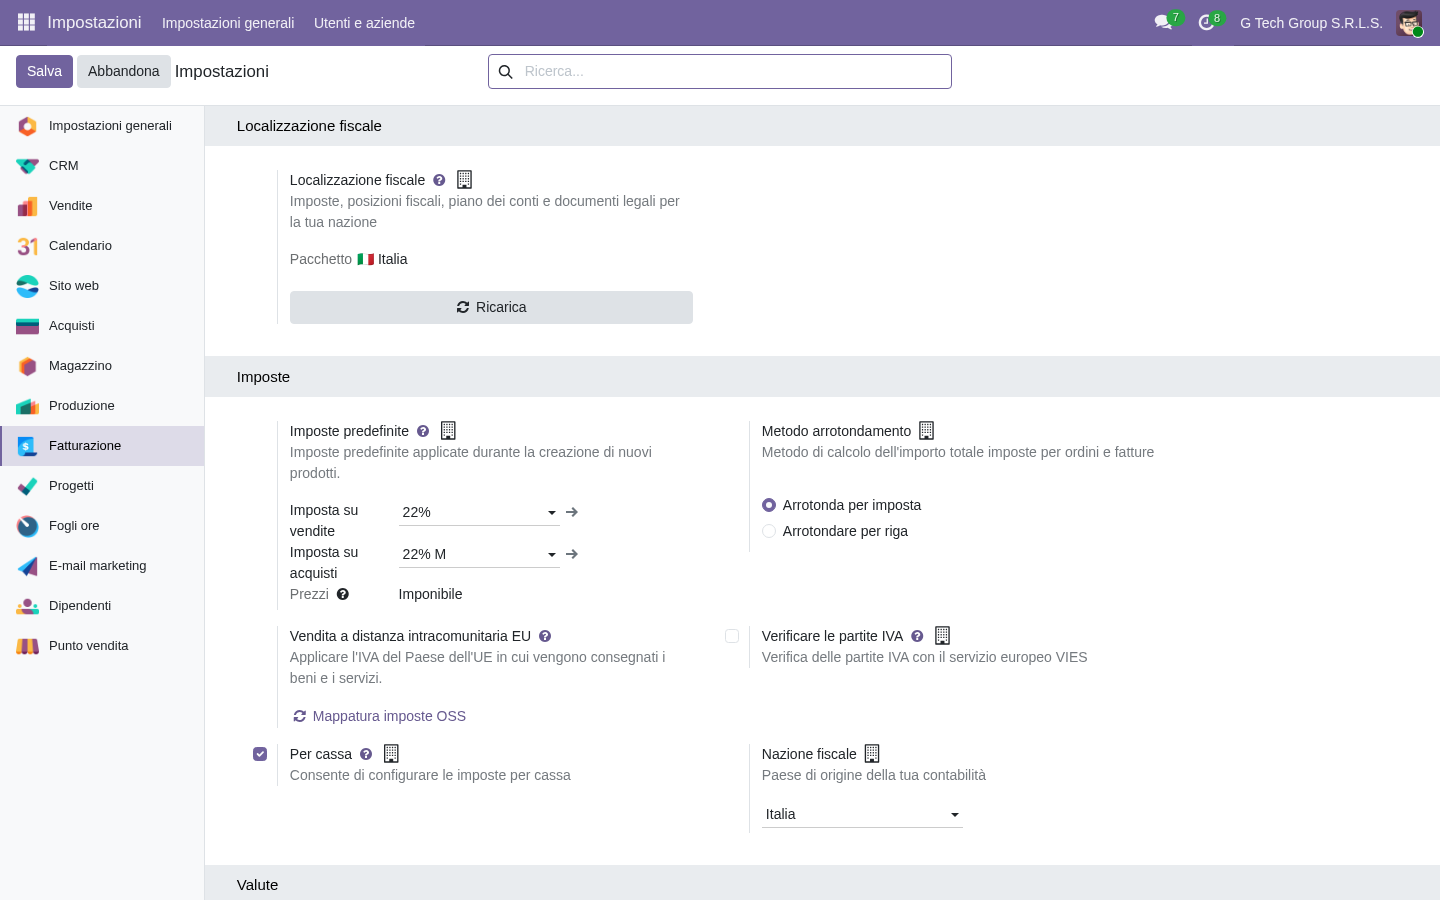This screenshot has width=1440, height=900.
Task: Open Imposta su acquisti 22% M dropdown
Action: click(x=479, y=554)
